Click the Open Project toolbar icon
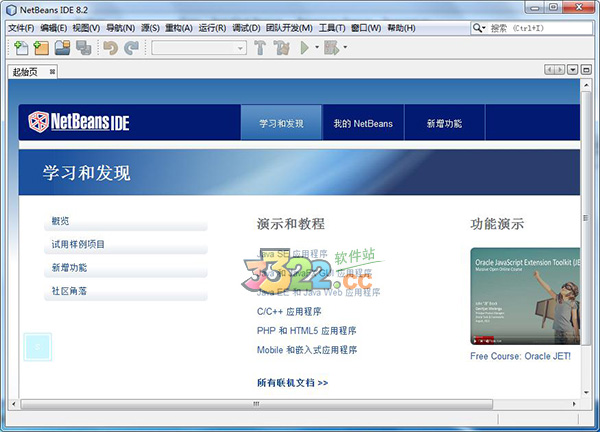 tap(62, 48)
